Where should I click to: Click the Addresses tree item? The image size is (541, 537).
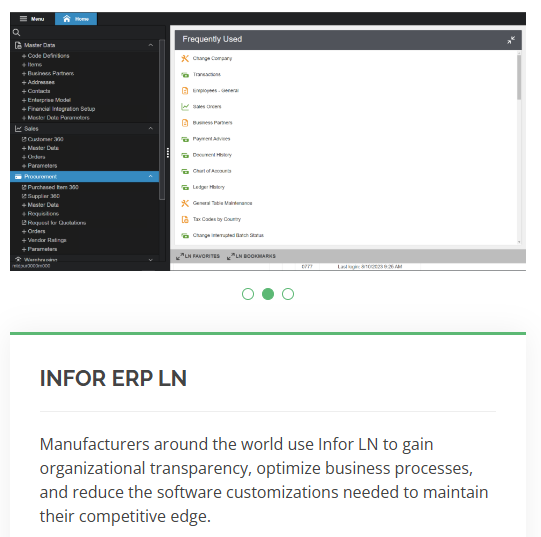[41, 82]
